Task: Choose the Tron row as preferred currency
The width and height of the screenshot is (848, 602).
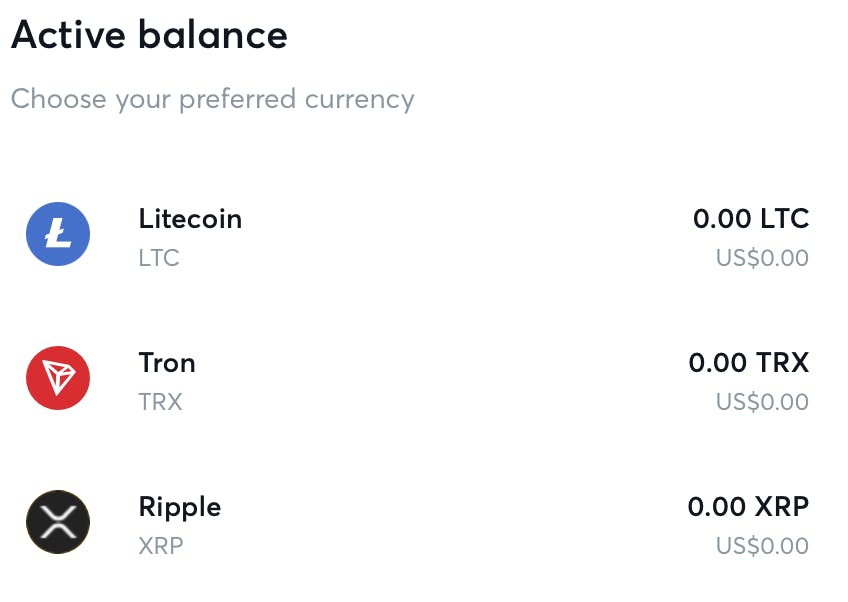Action: tap(420, 380)
